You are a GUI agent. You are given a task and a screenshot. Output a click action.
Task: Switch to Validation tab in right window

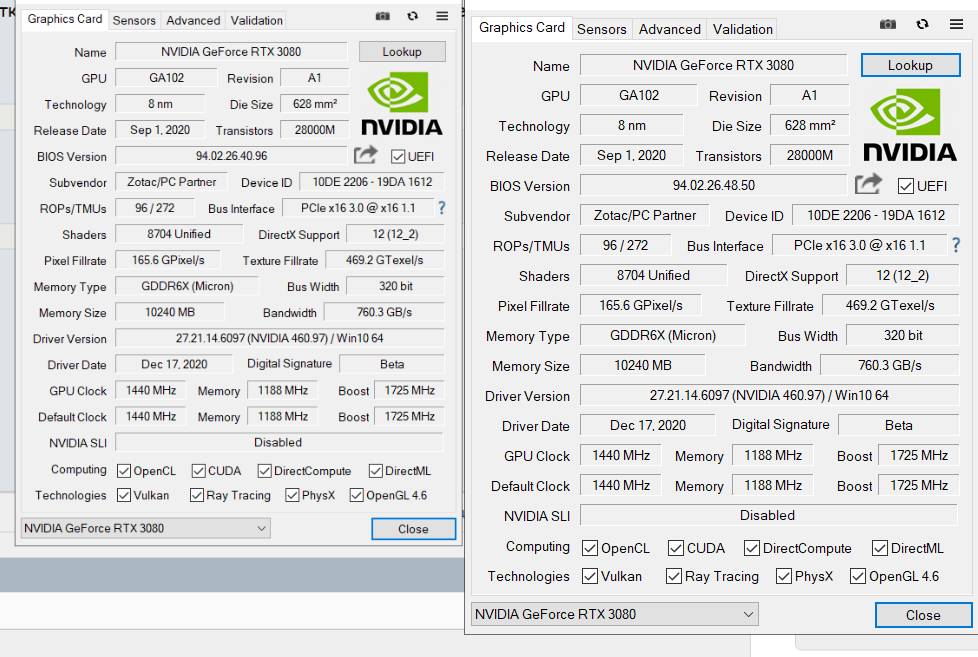(x=742, y=29)
